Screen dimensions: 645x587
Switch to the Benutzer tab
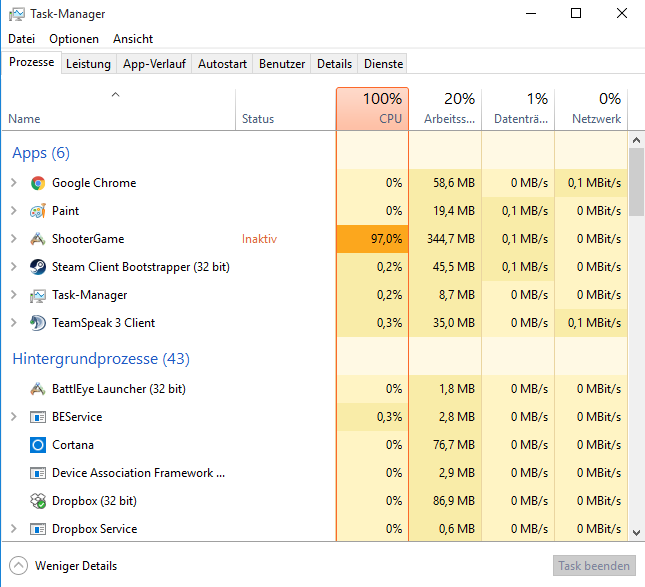(x=282, y=64)
